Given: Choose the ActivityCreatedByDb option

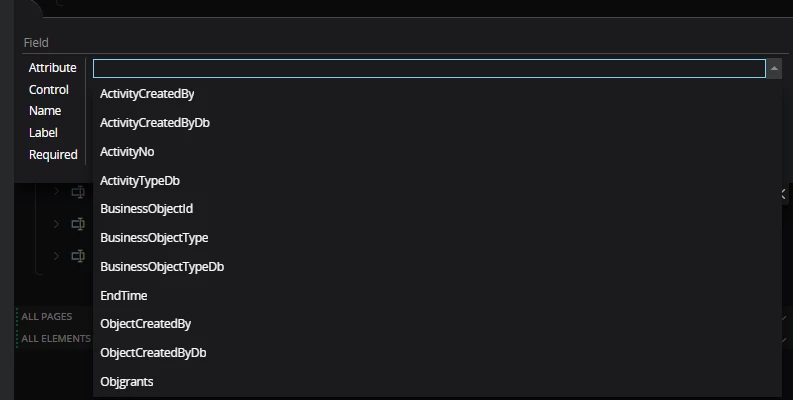Looking at the screenshot, I should 155,123.
